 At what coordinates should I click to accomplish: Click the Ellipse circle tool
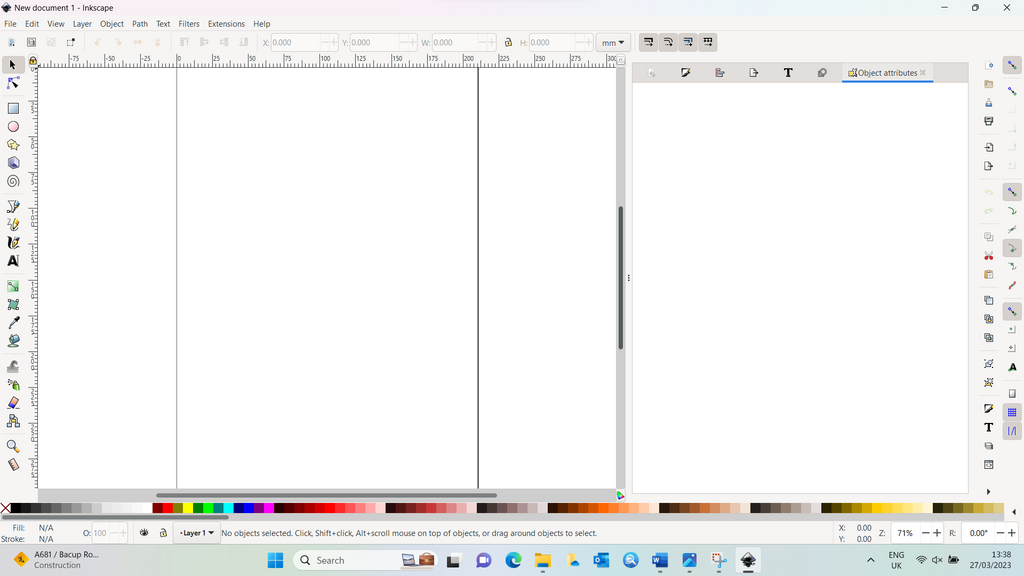tap(13, 127)
